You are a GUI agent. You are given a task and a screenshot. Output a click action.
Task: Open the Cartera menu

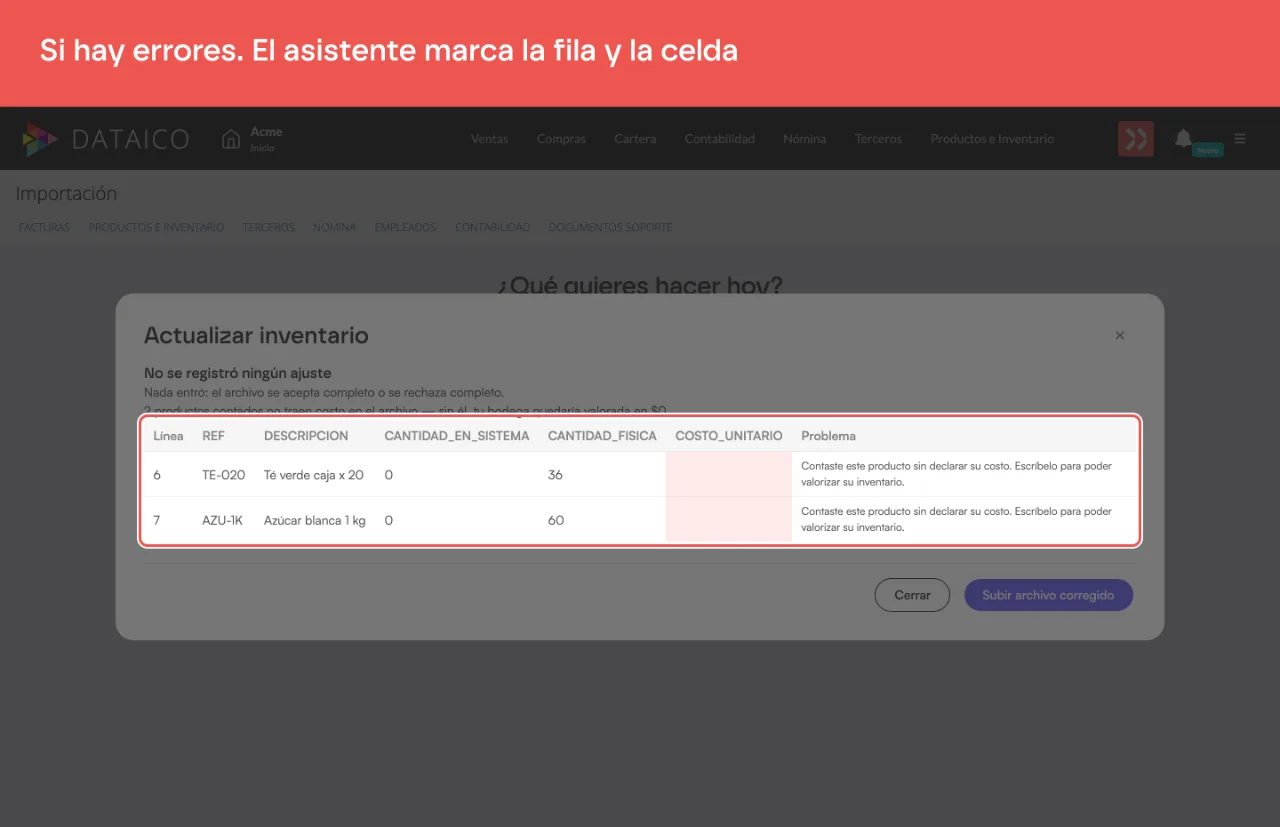(x=635, y=139)
